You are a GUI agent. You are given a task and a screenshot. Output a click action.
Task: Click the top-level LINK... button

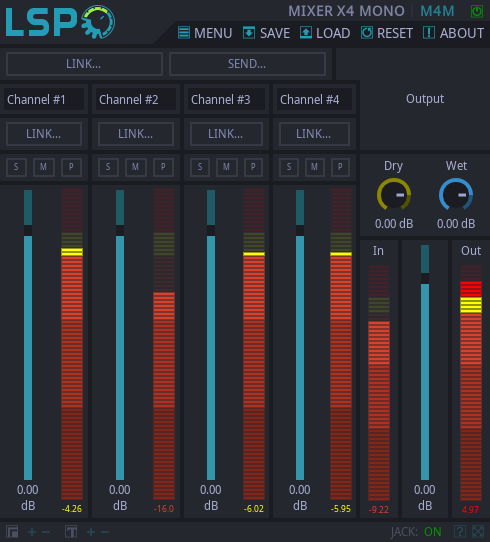84,64
